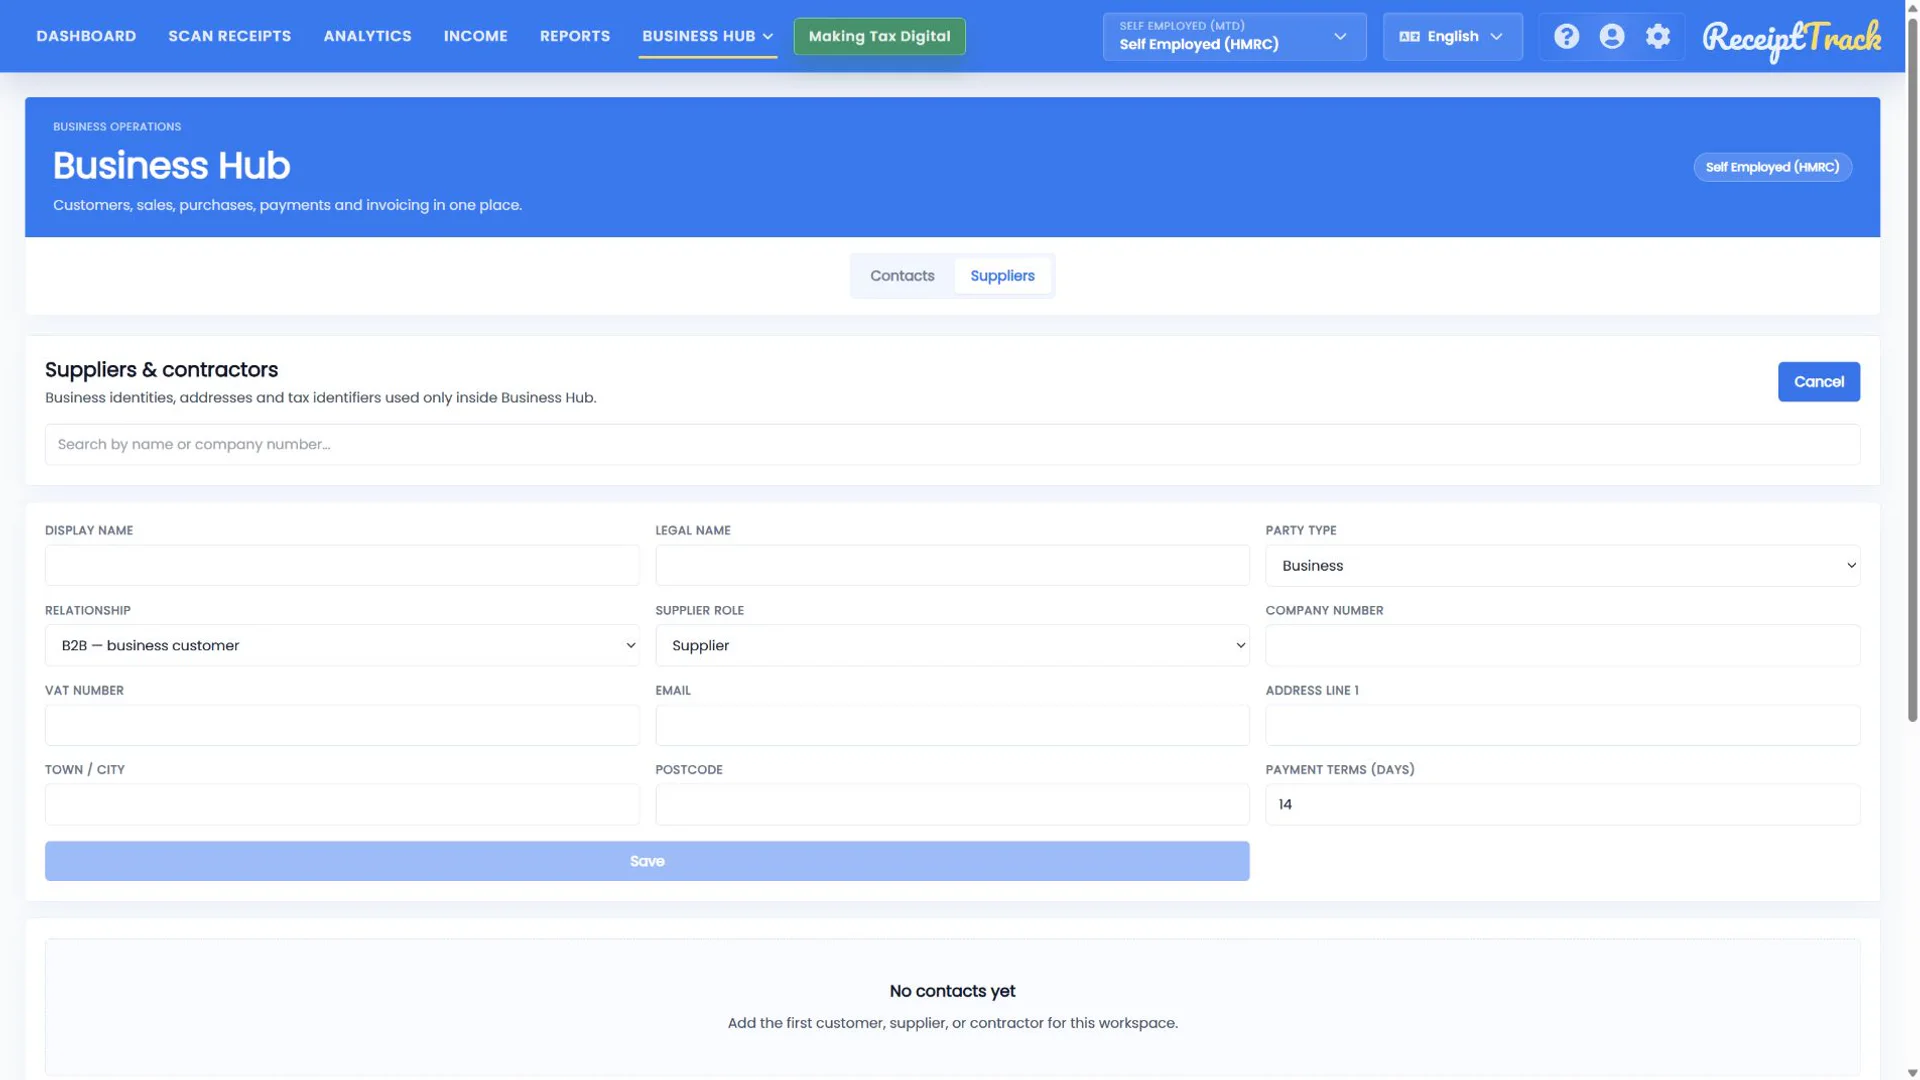The image size is (1920, 1080).
Task: Open Scan Receipts in the navigation
Action: (230, 36)
